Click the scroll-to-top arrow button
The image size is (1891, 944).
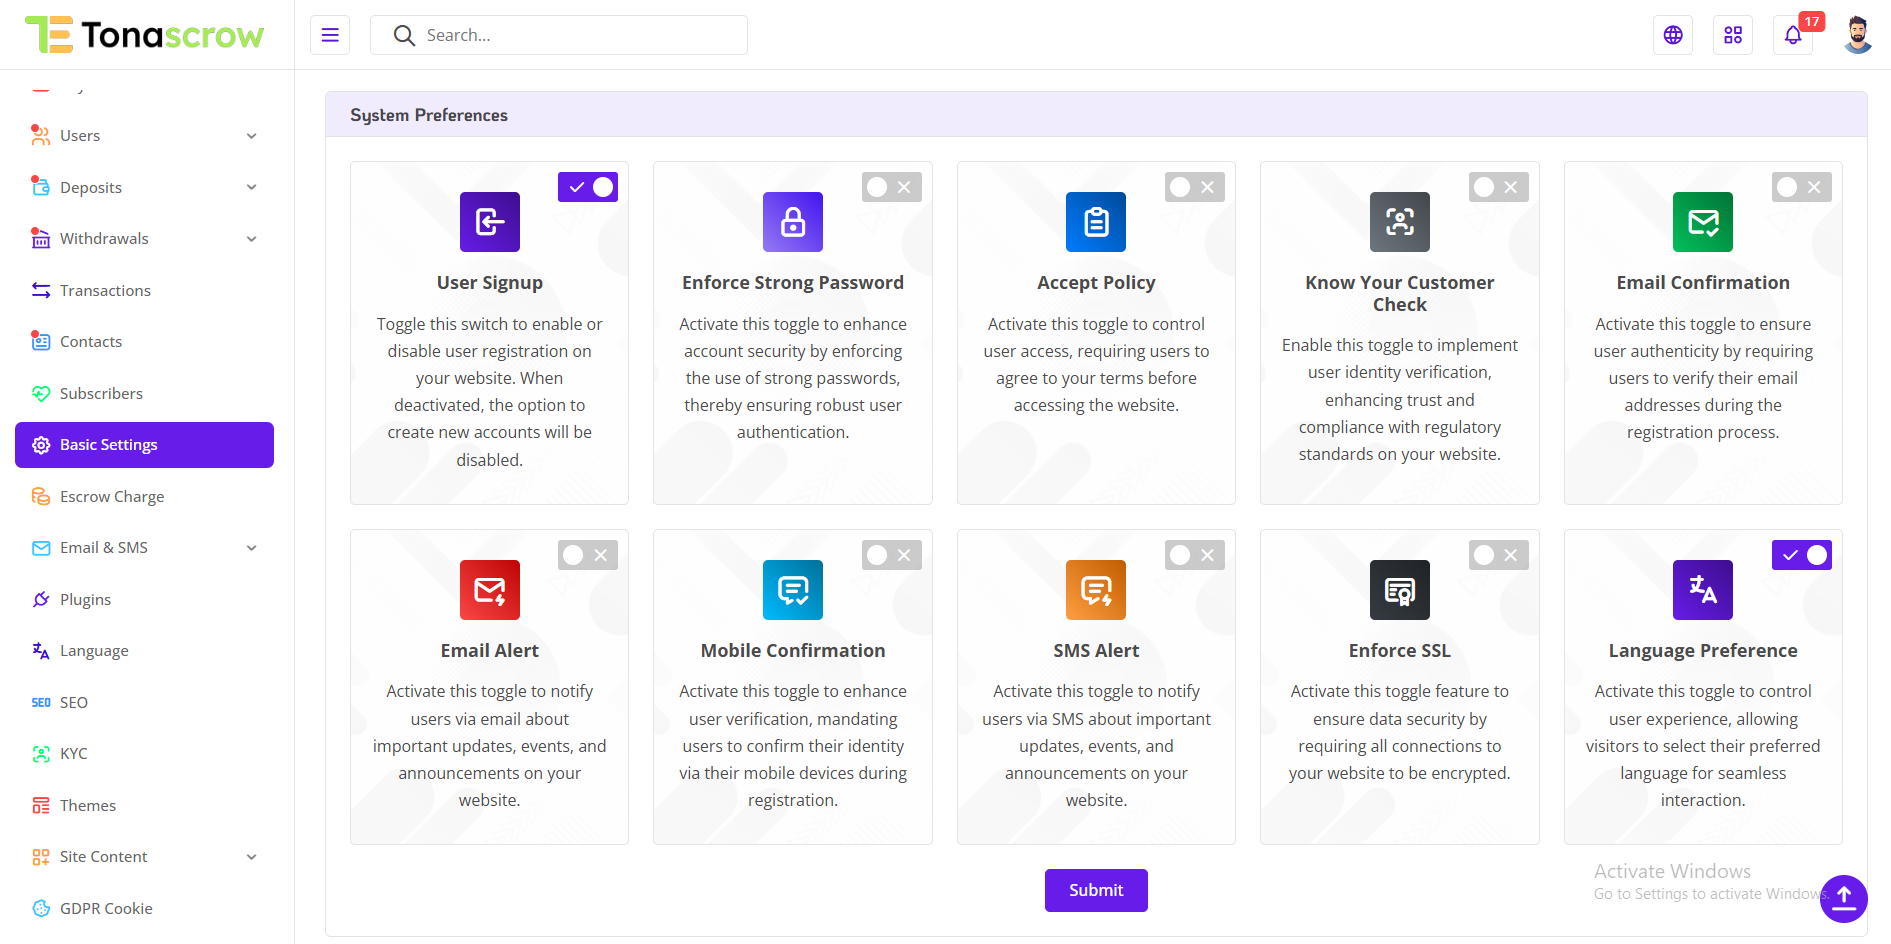(1843, 898)
